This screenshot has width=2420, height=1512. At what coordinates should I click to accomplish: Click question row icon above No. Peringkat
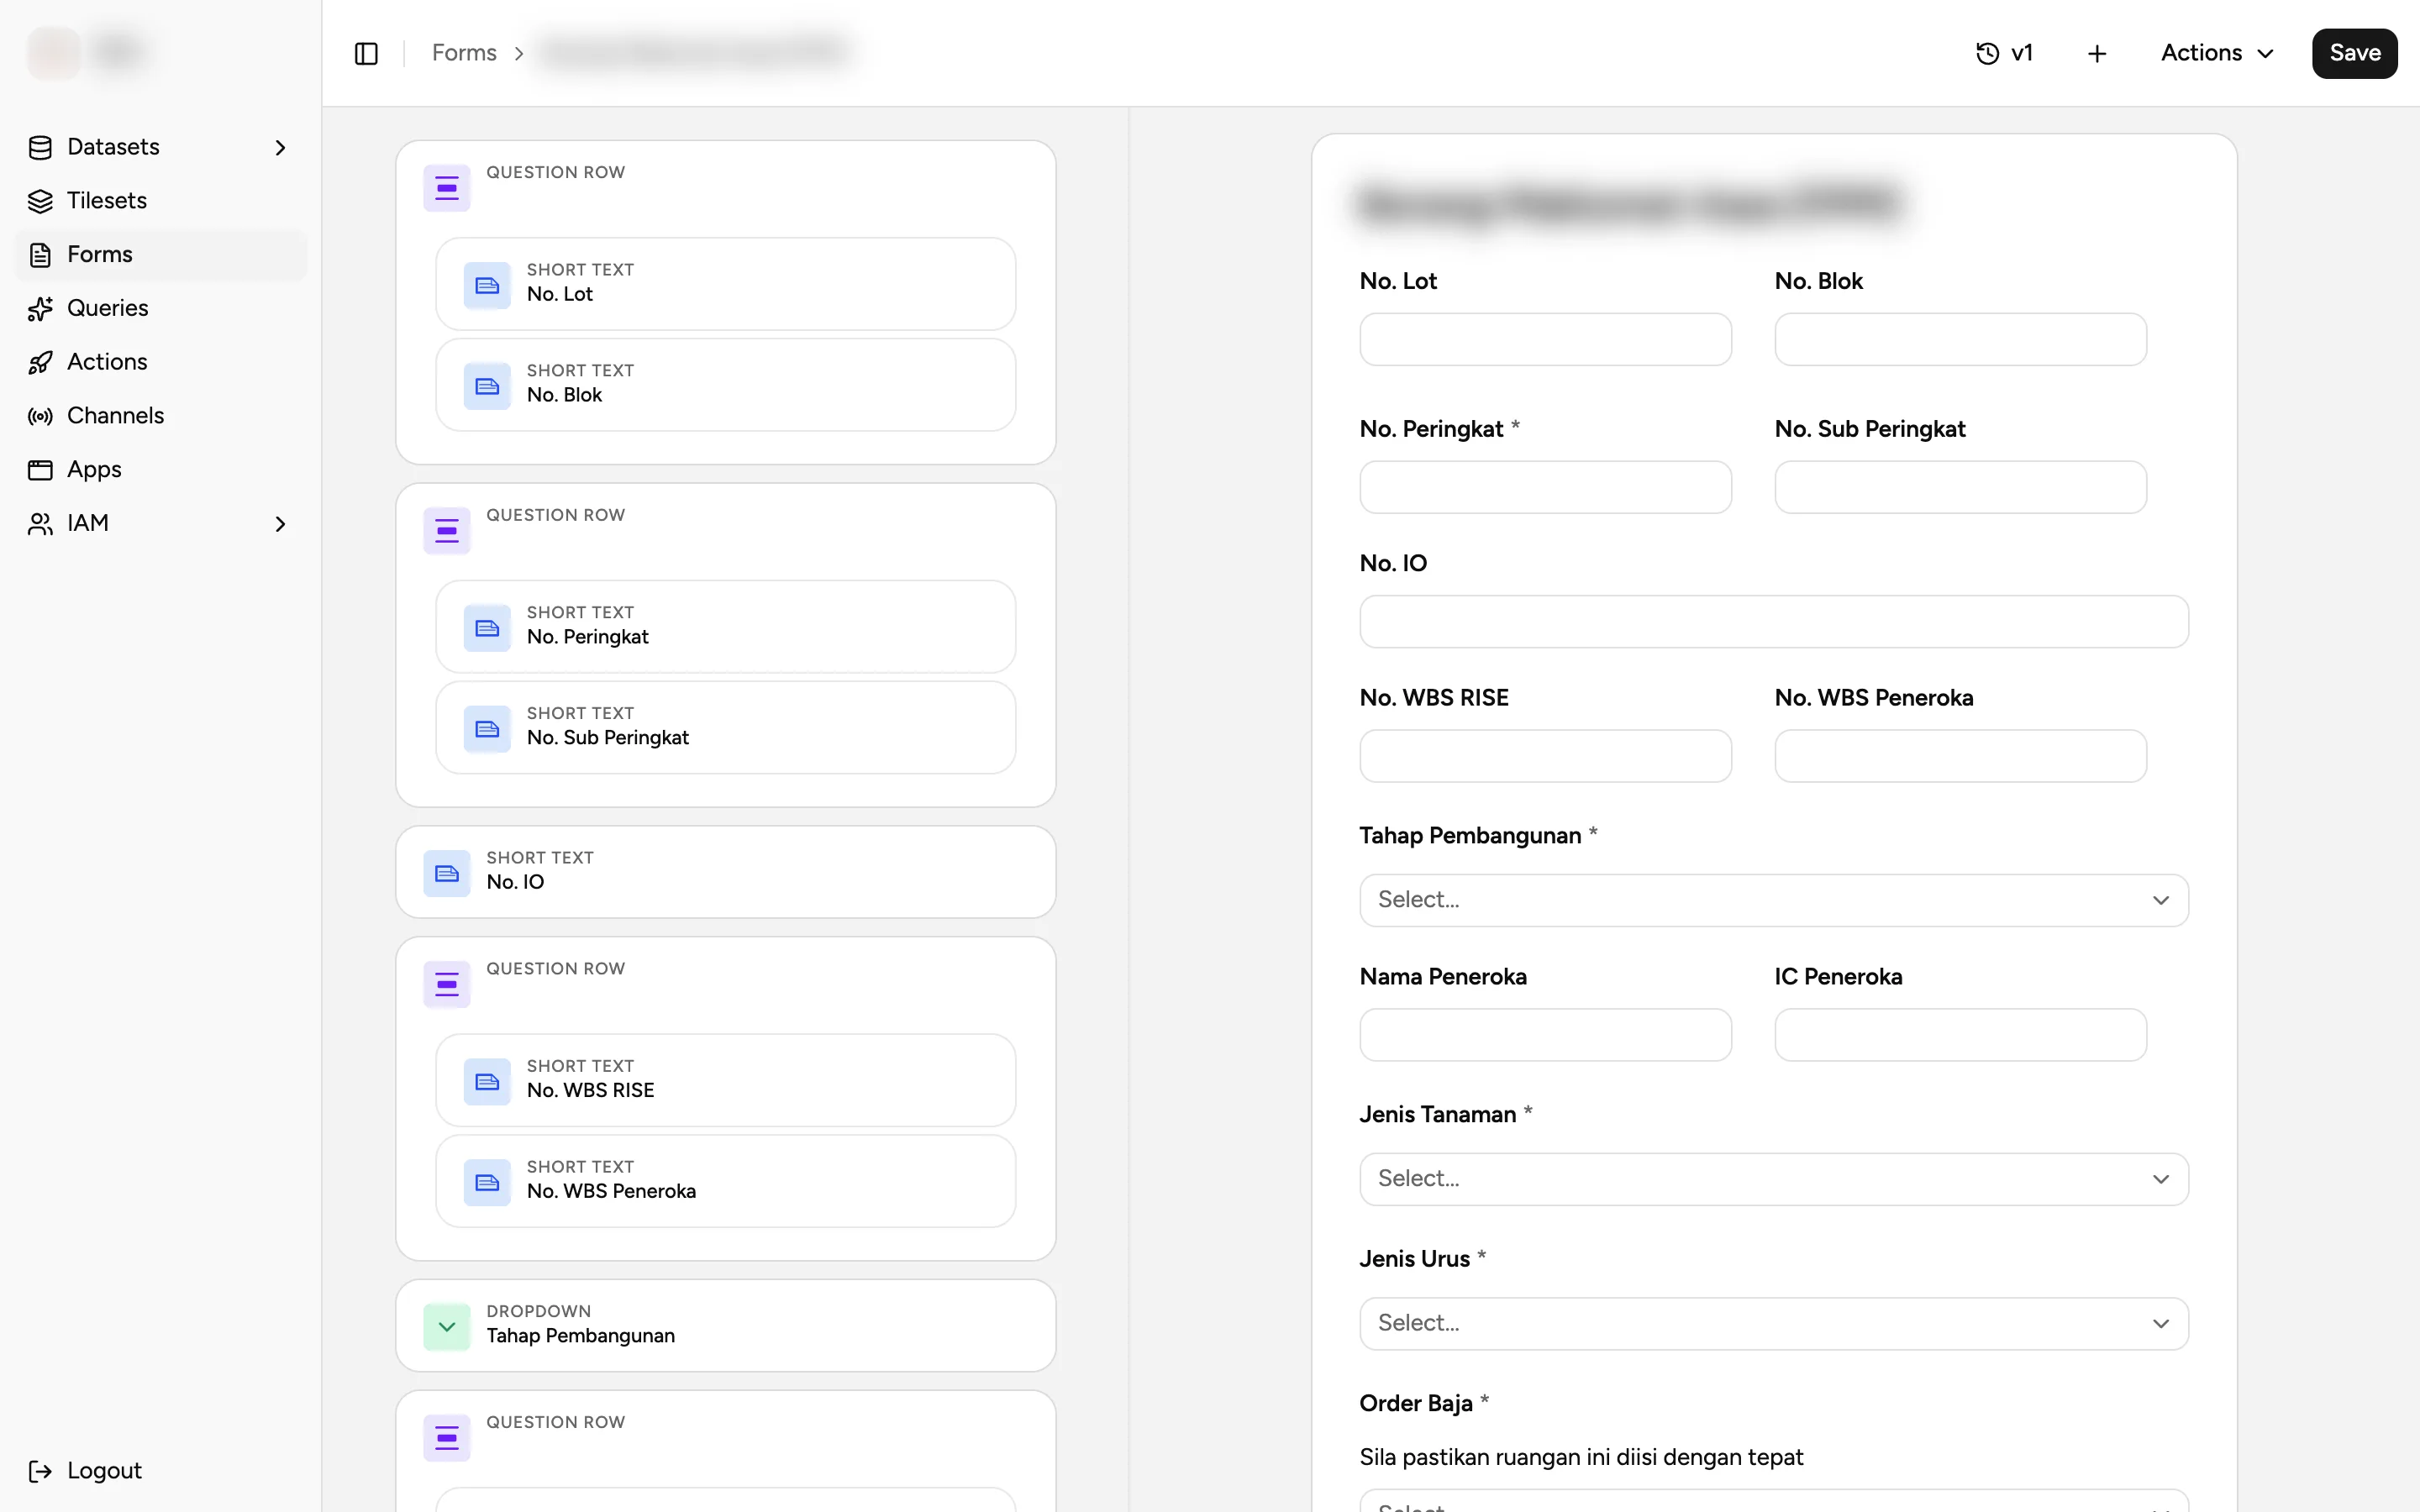(447, 530)
